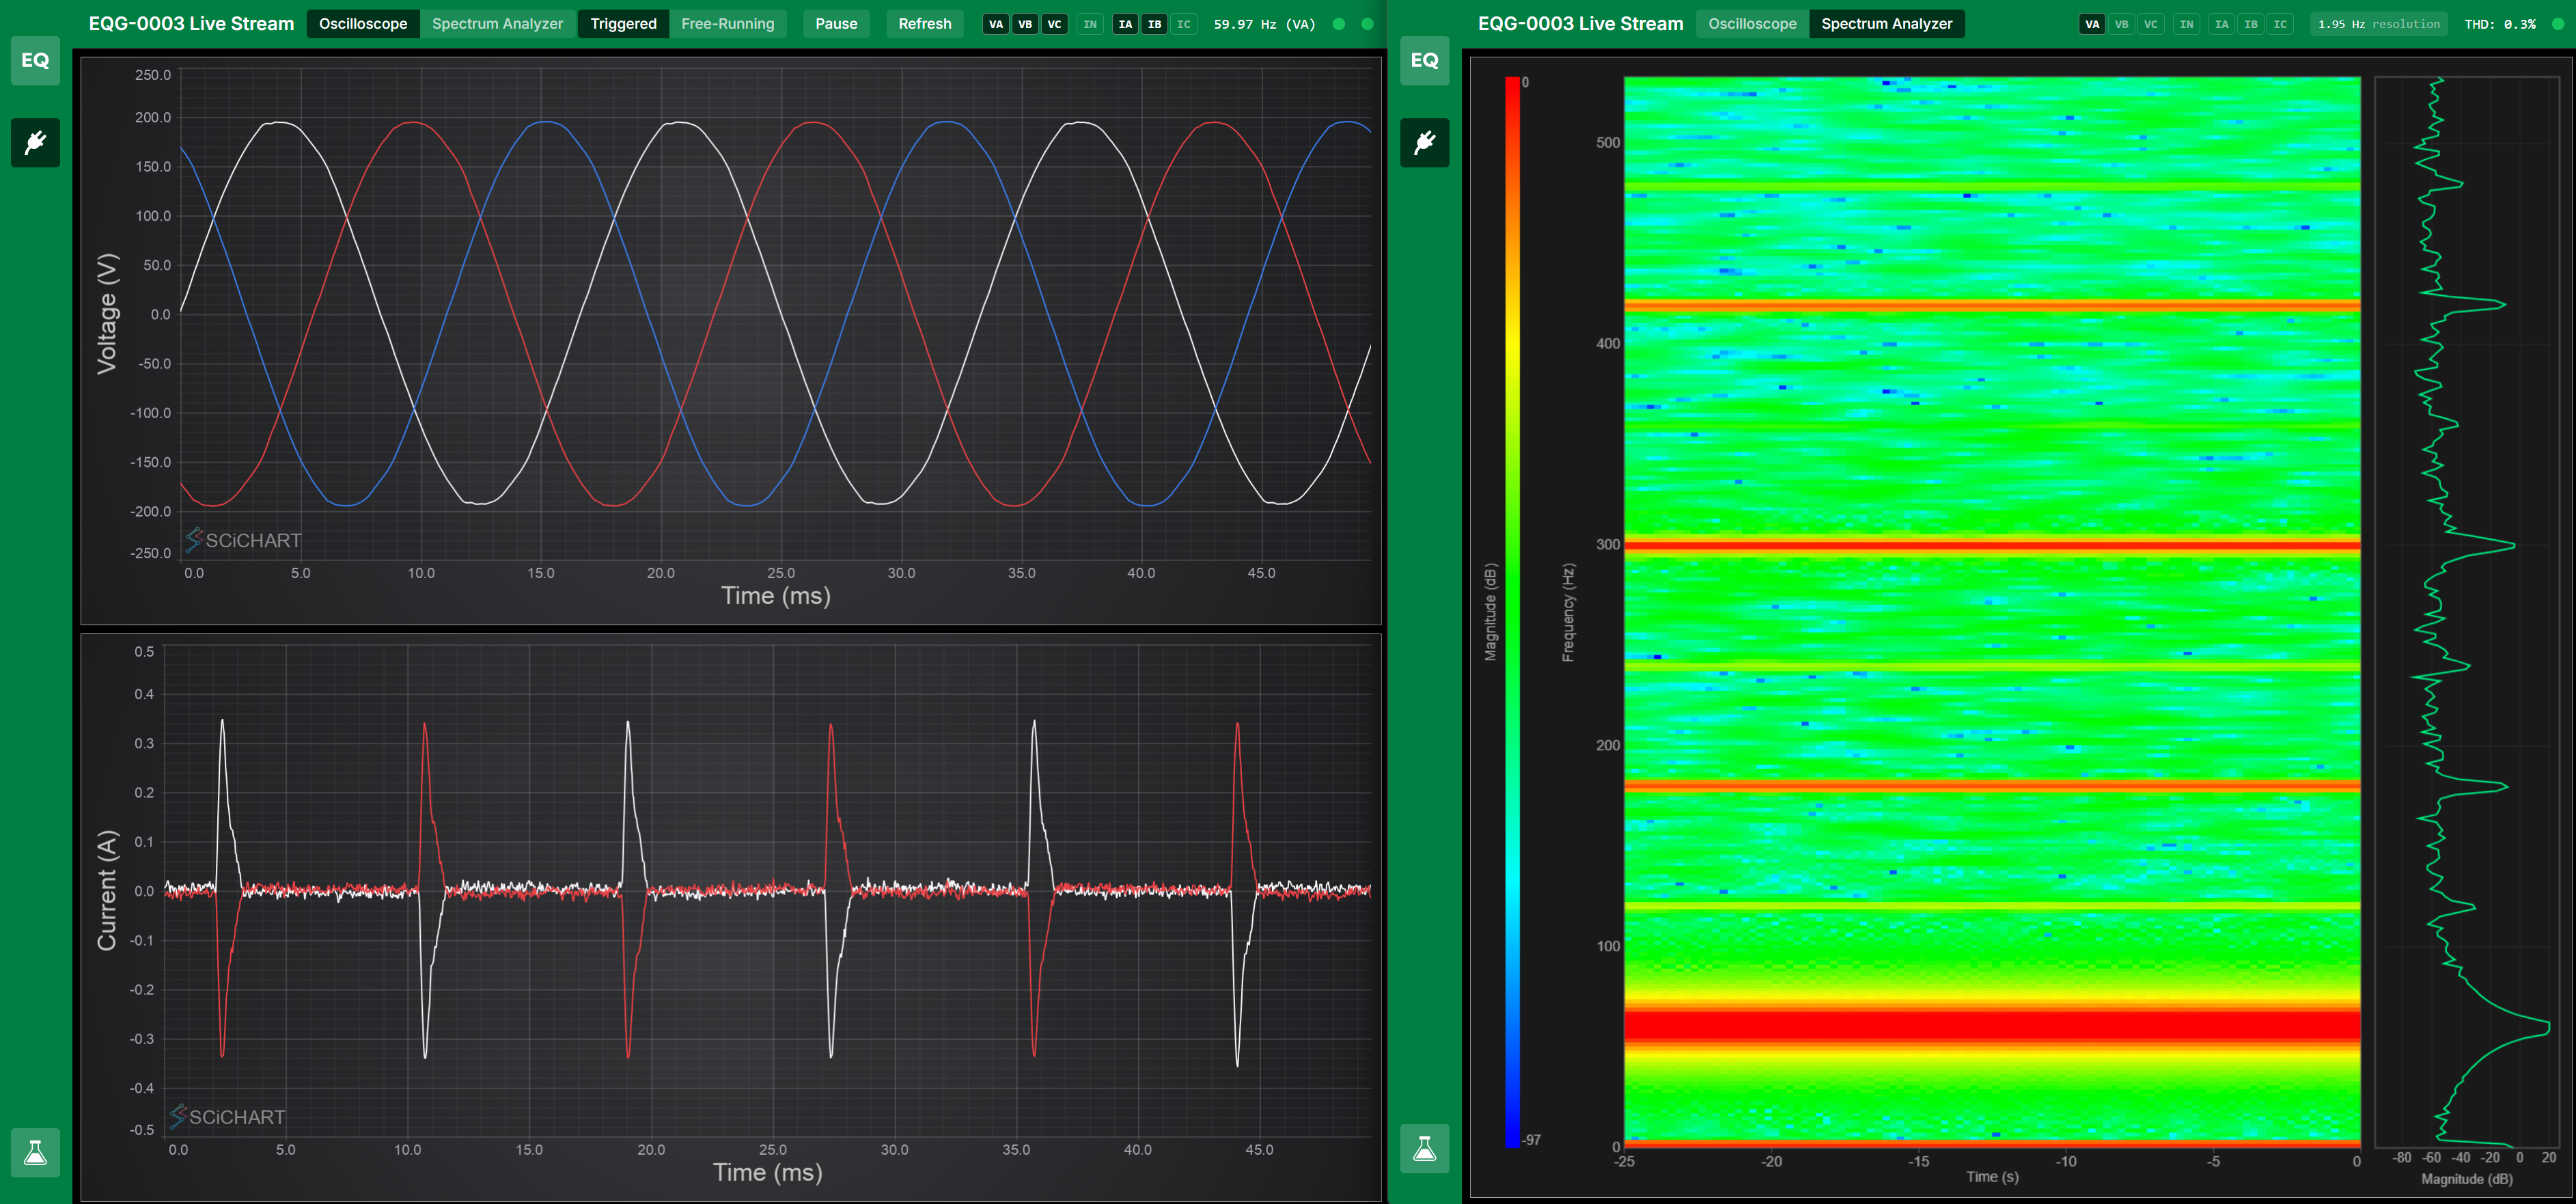Screen dimensions: 2576x1204
Task: Open EQ logo in the spectrum analyzer window
Action: coord(1424,60)
